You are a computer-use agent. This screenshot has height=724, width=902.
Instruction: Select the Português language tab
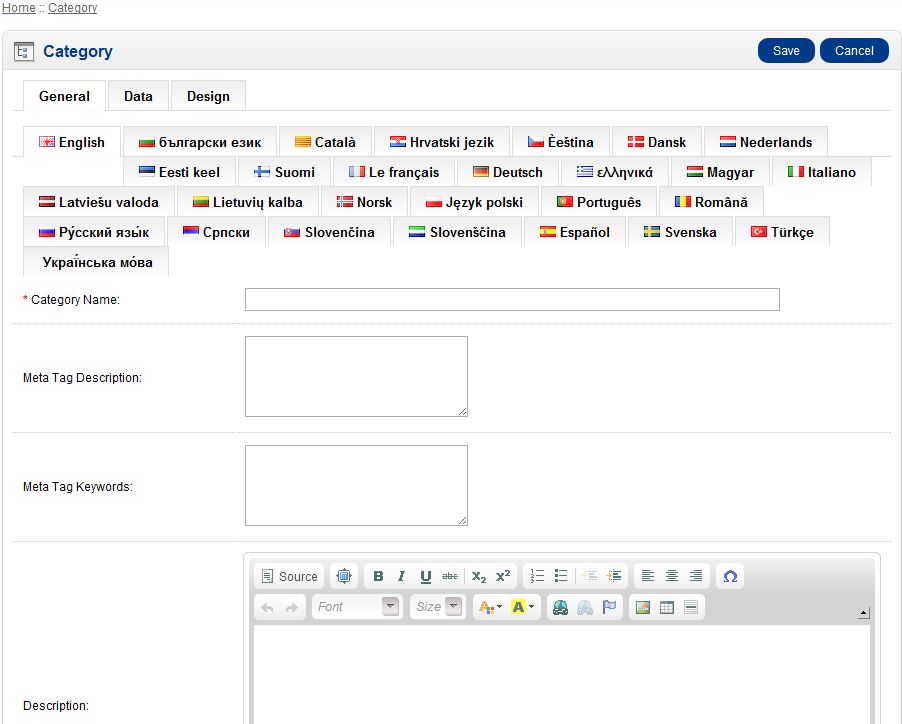[x=599, y=202]
